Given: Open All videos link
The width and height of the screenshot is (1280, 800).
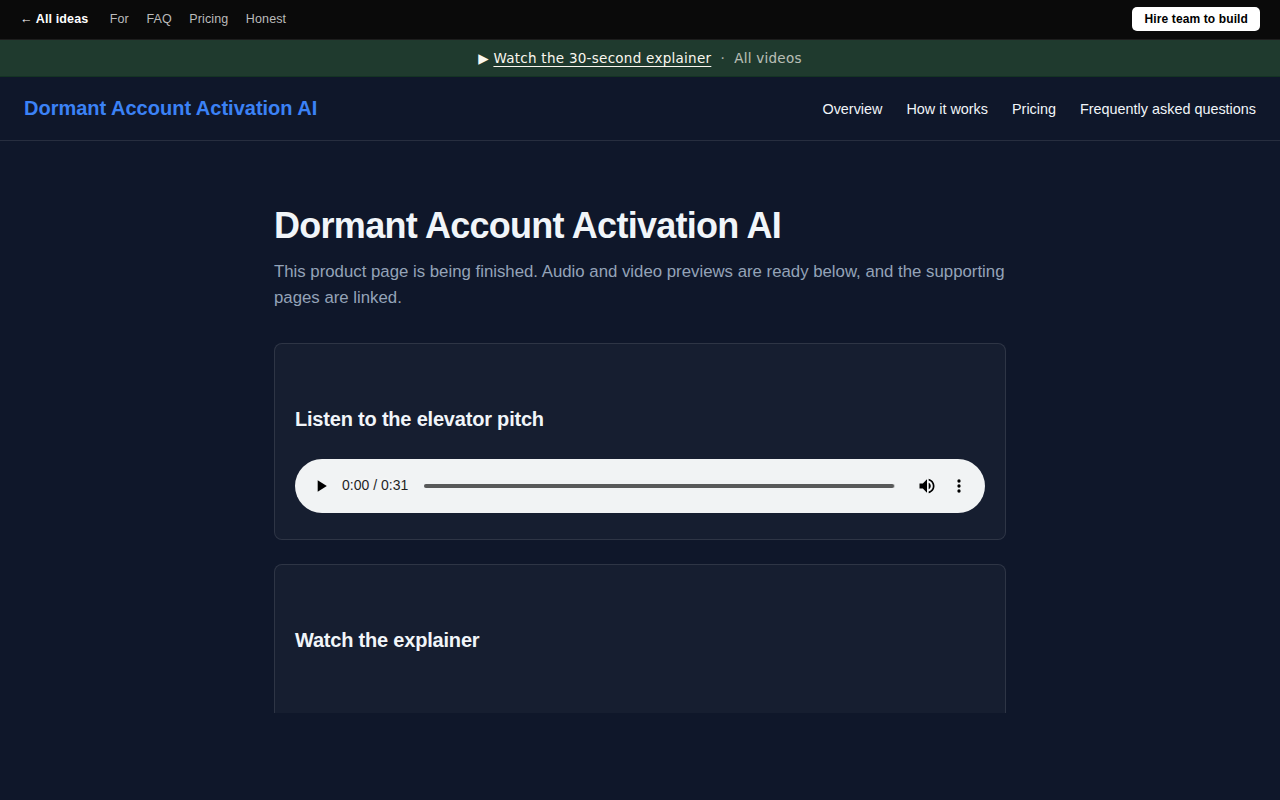Looking at the screenshot, I should click(x=768, y=58).
